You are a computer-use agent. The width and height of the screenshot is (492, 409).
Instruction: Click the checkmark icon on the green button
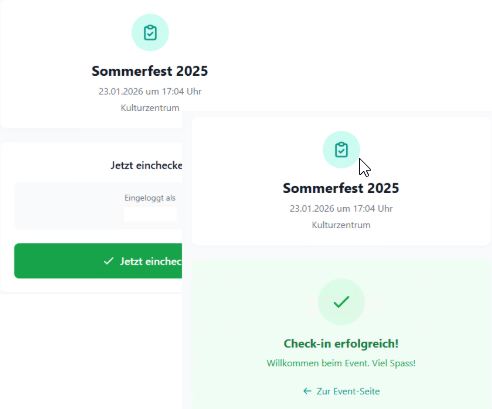109,261
